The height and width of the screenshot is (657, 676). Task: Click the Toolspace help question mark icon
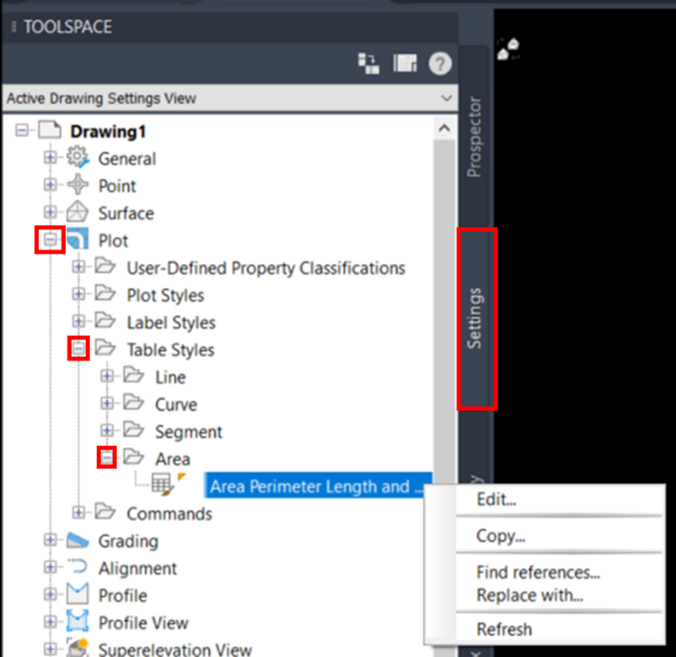440,64
